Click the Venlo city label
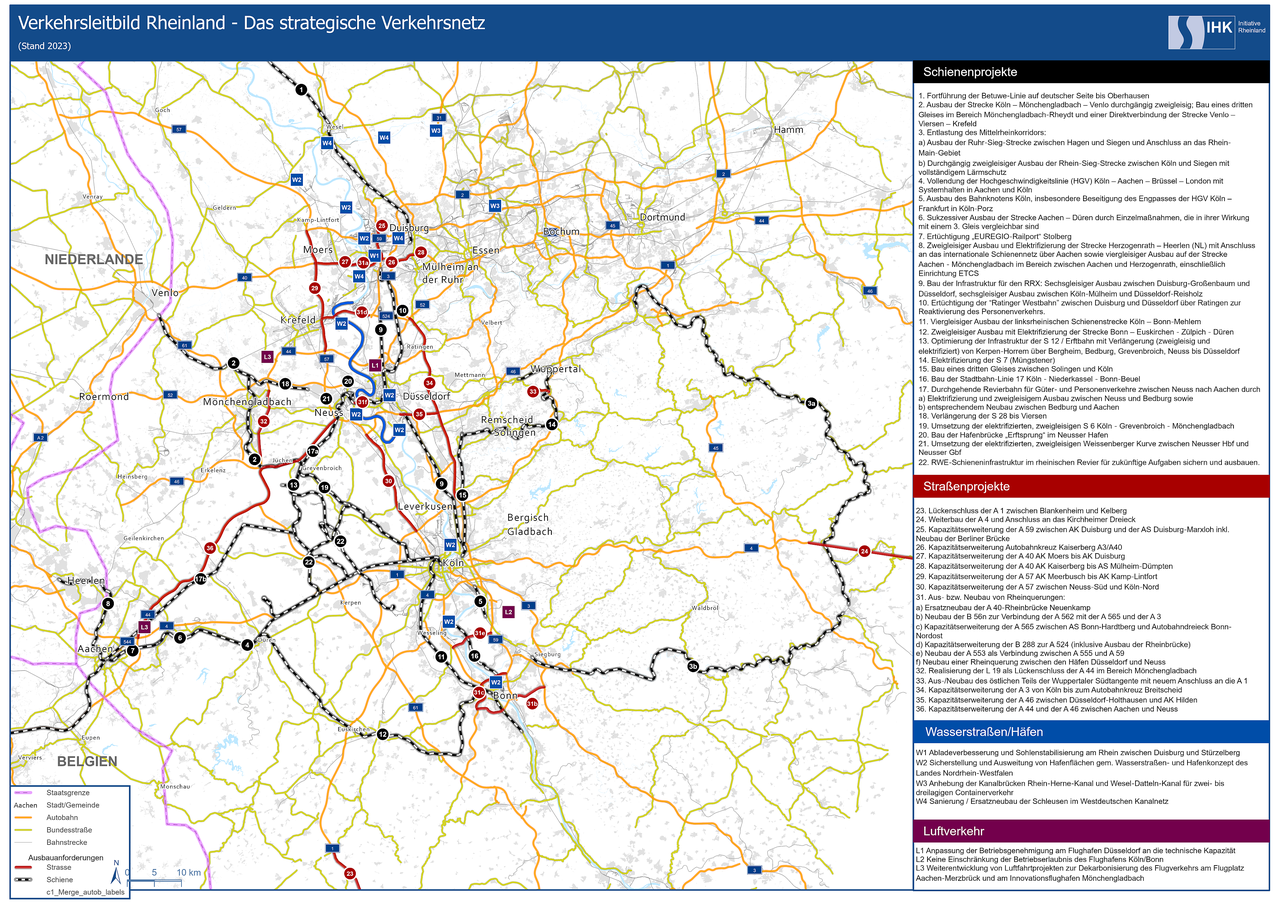The height and width of the screenshot is (905, 1280). [x=163, y=292]
